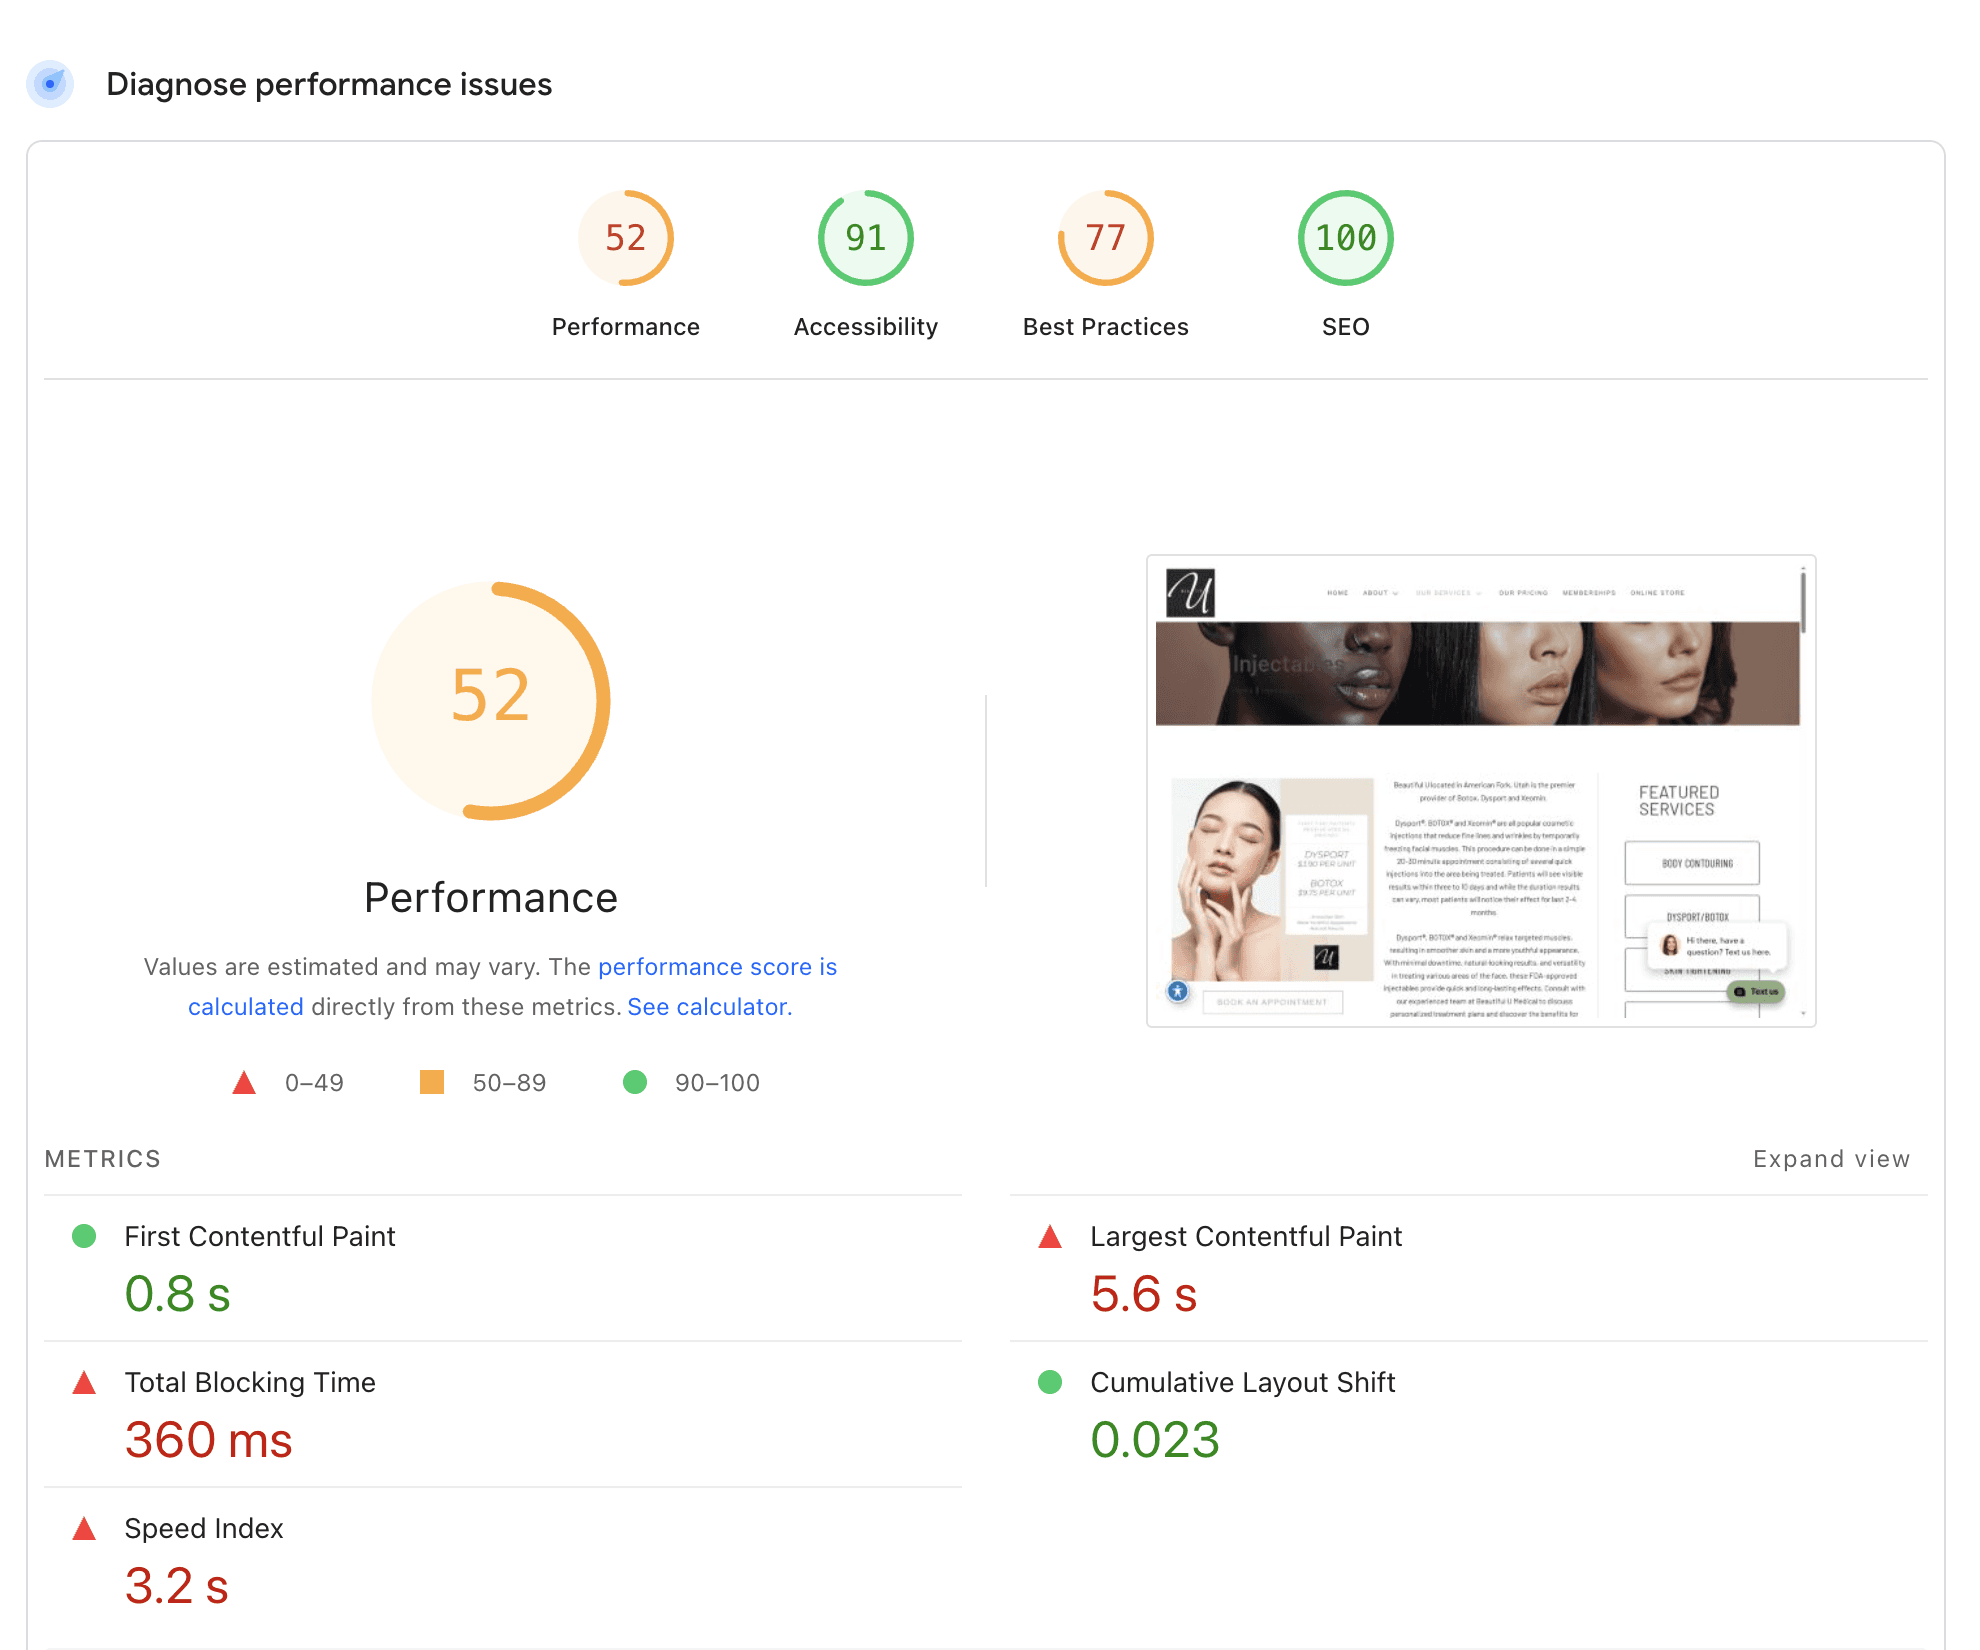Image resolution: width=1980 pixels, height=1650 pixels.
Task: Click the green circle beside First Contentful Paint
Action: click(84, 1237)
